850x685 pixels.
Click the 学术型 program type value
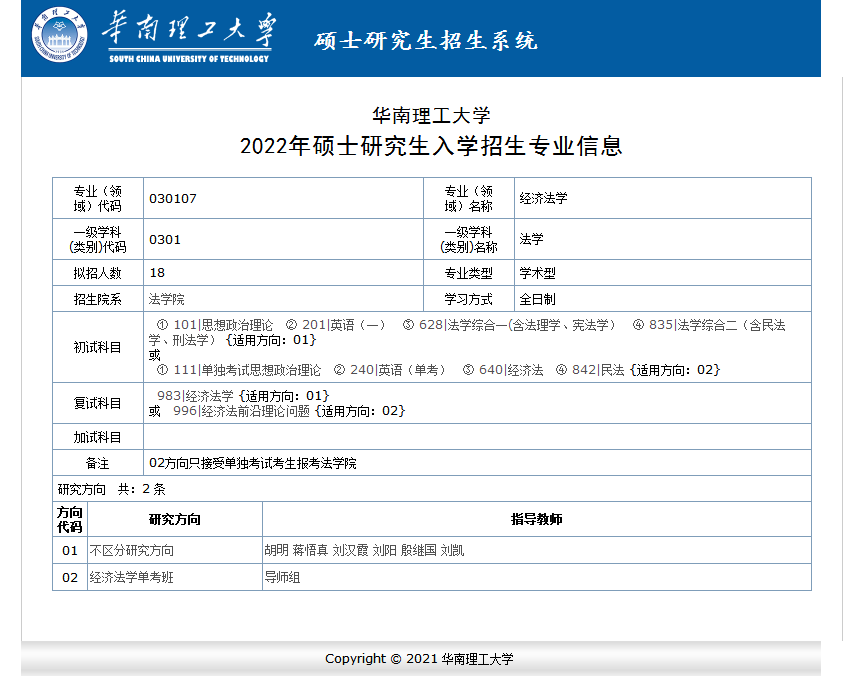tap(537, 273)
